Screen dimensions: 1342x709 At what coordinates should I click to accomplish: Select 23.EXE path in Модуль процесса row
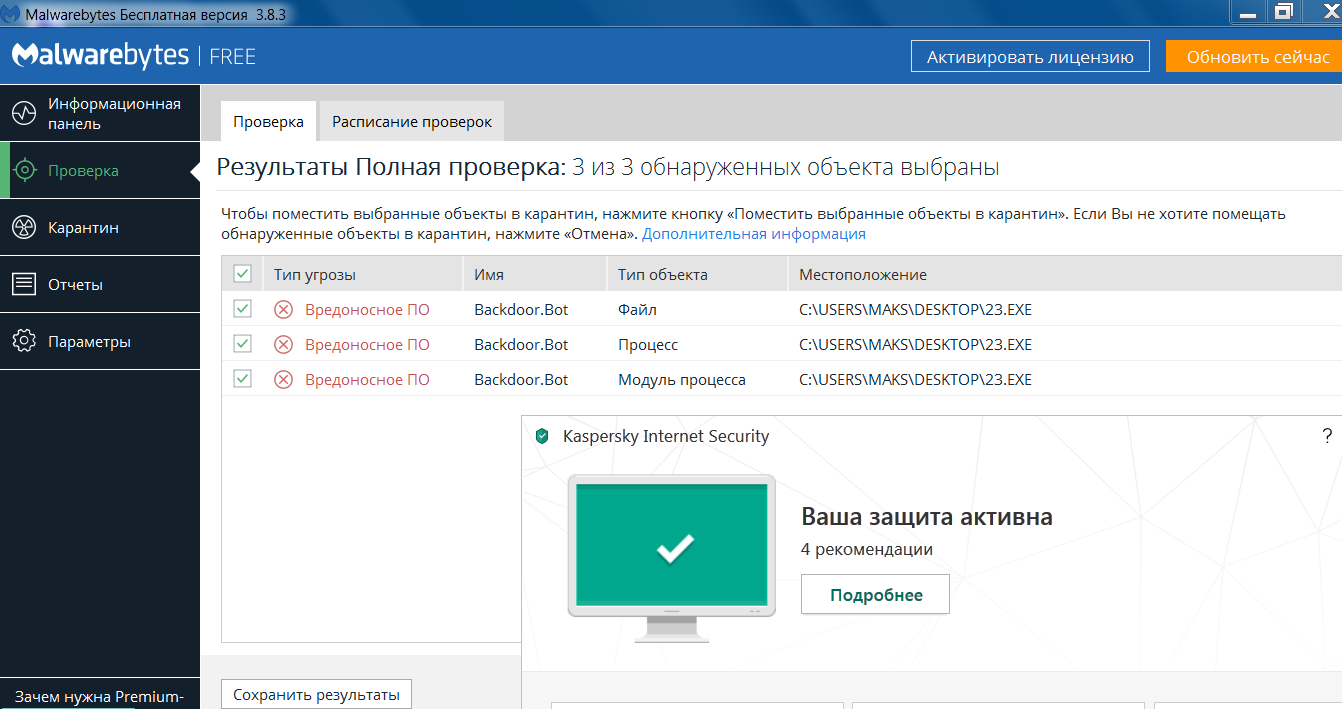click(915, 380)
